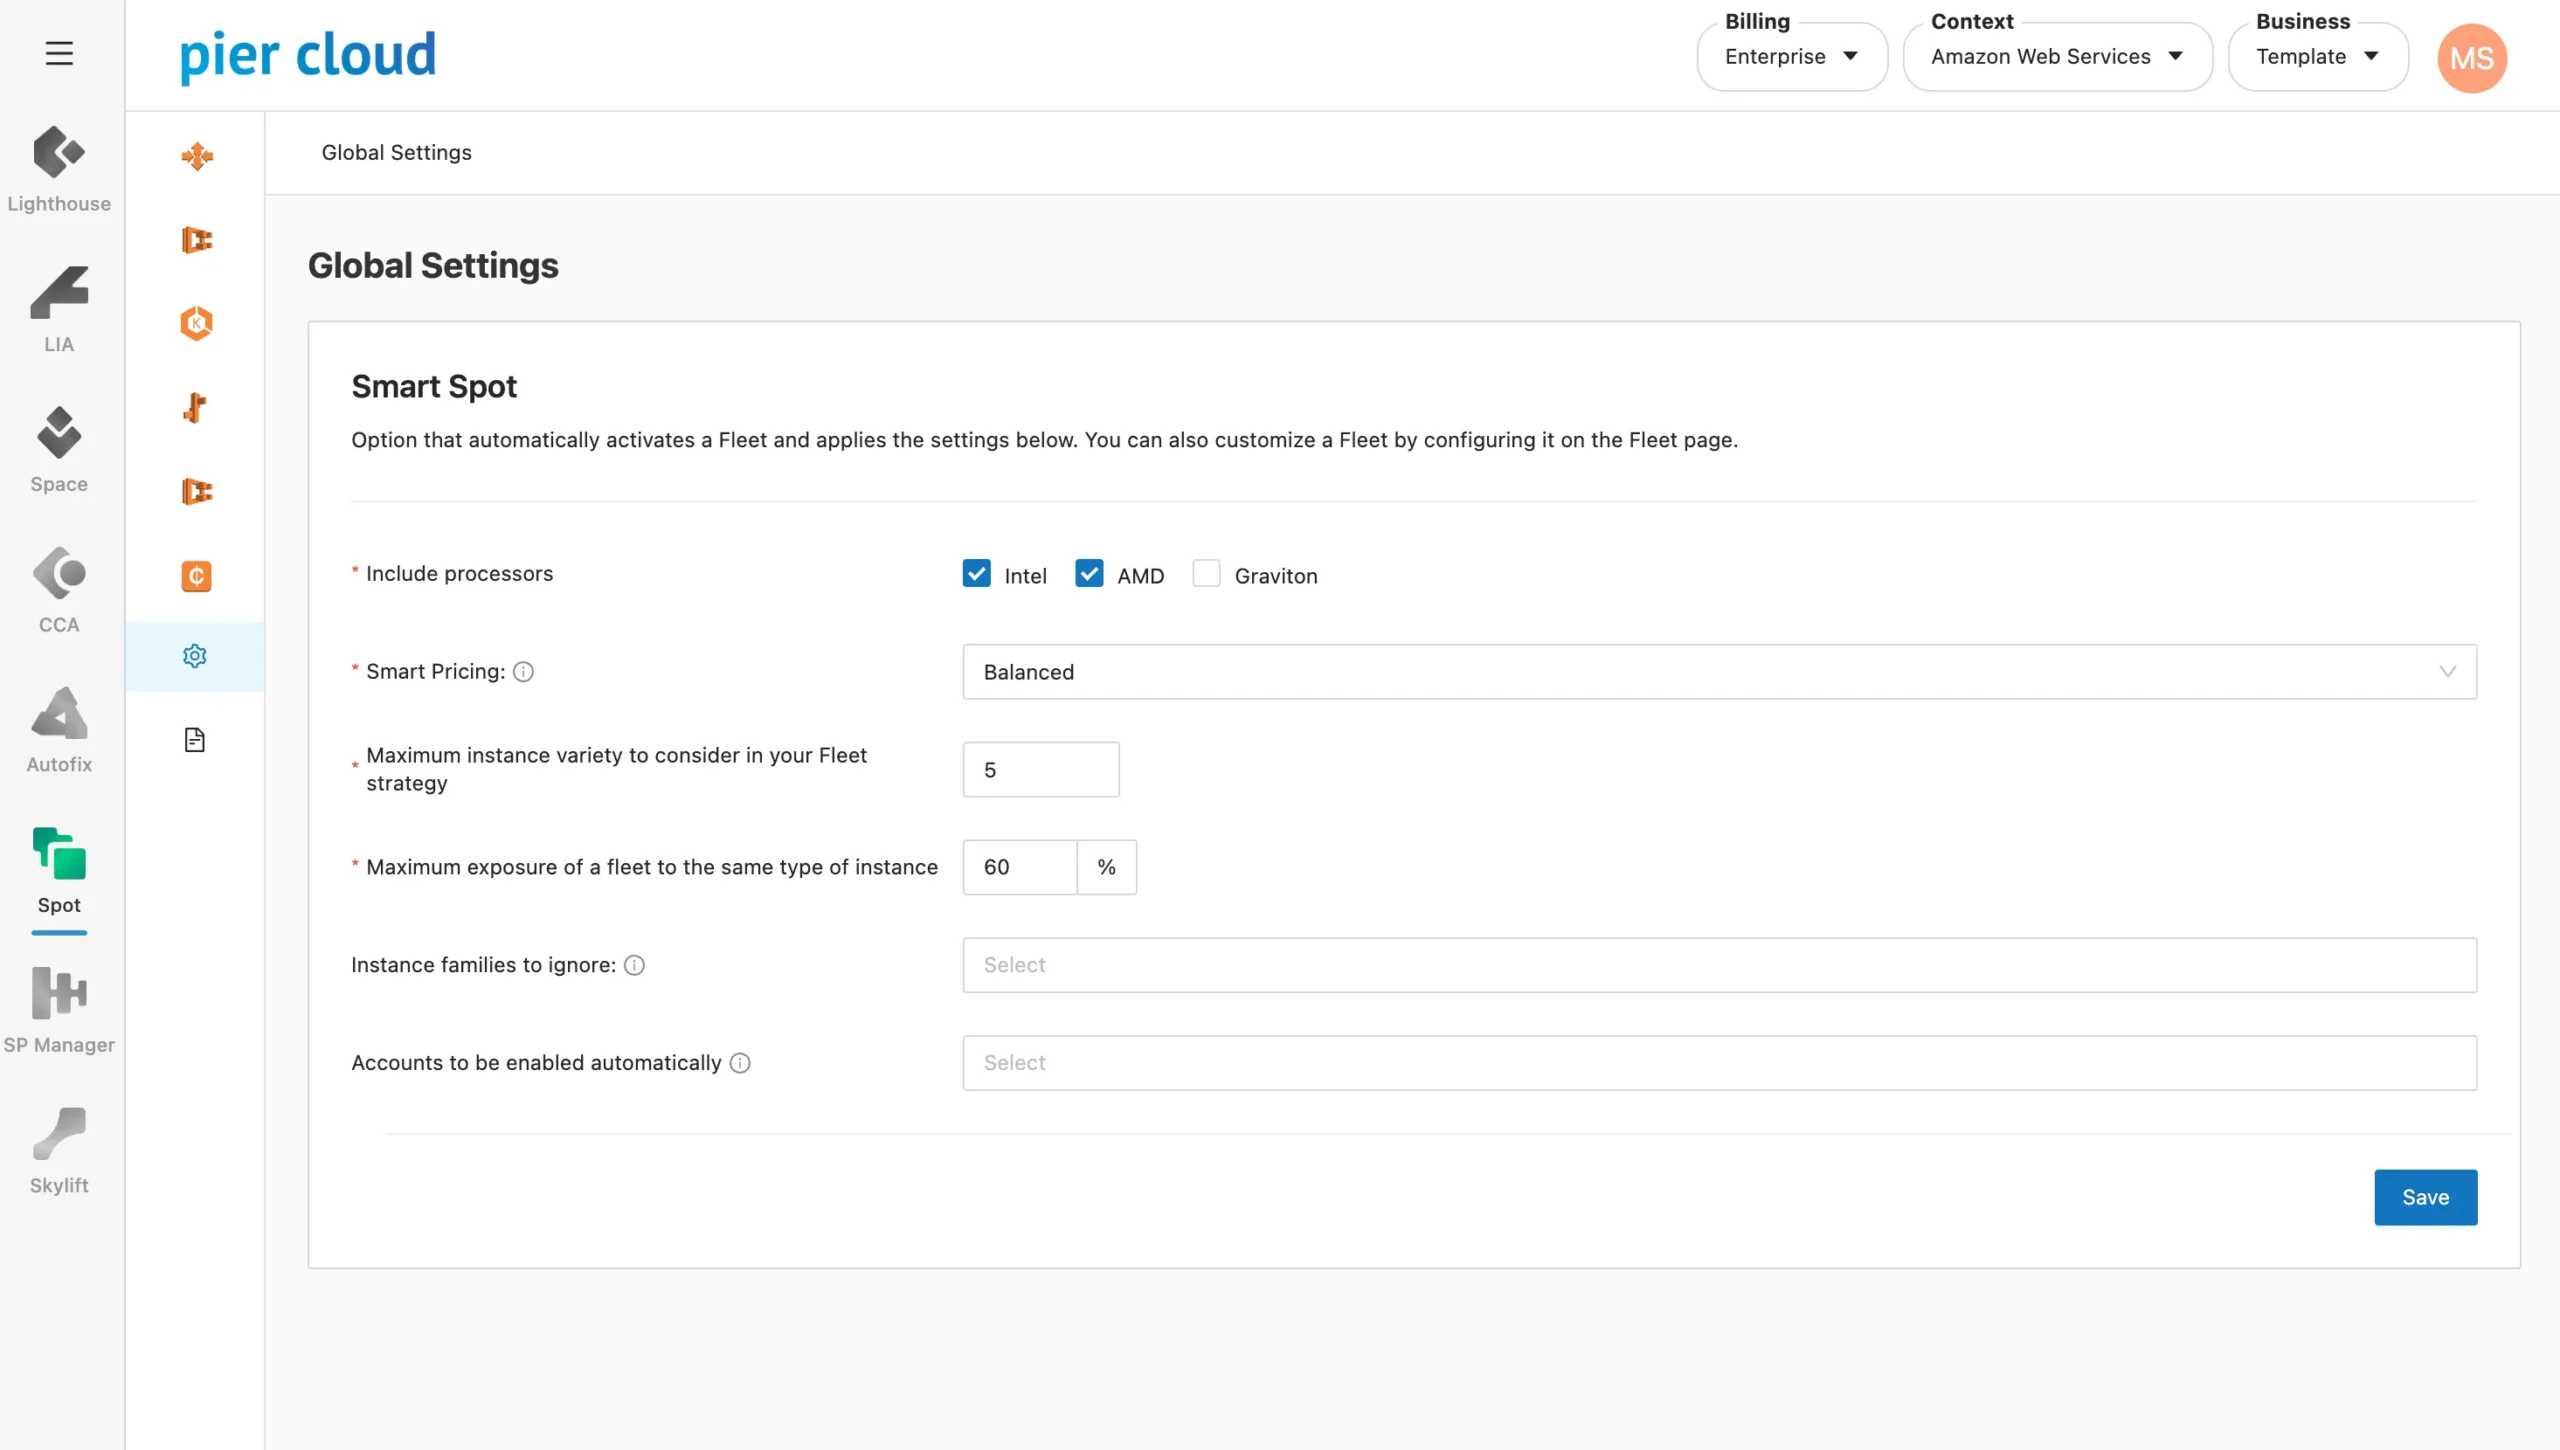Screen dimensions: 2560x1450
Task: Open the hamburger menu icon
Action: coord(59,53)
